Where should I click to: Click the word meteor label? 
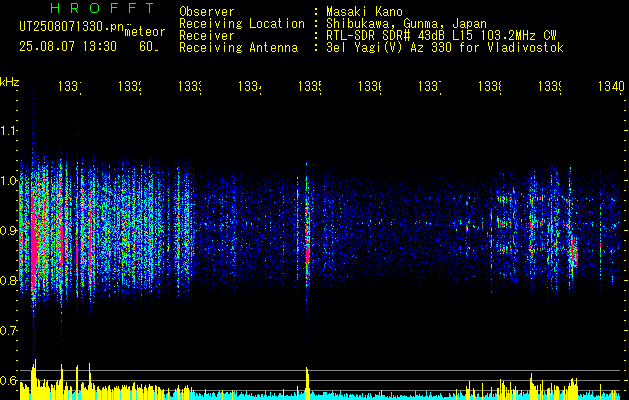[x=145, y=32]
